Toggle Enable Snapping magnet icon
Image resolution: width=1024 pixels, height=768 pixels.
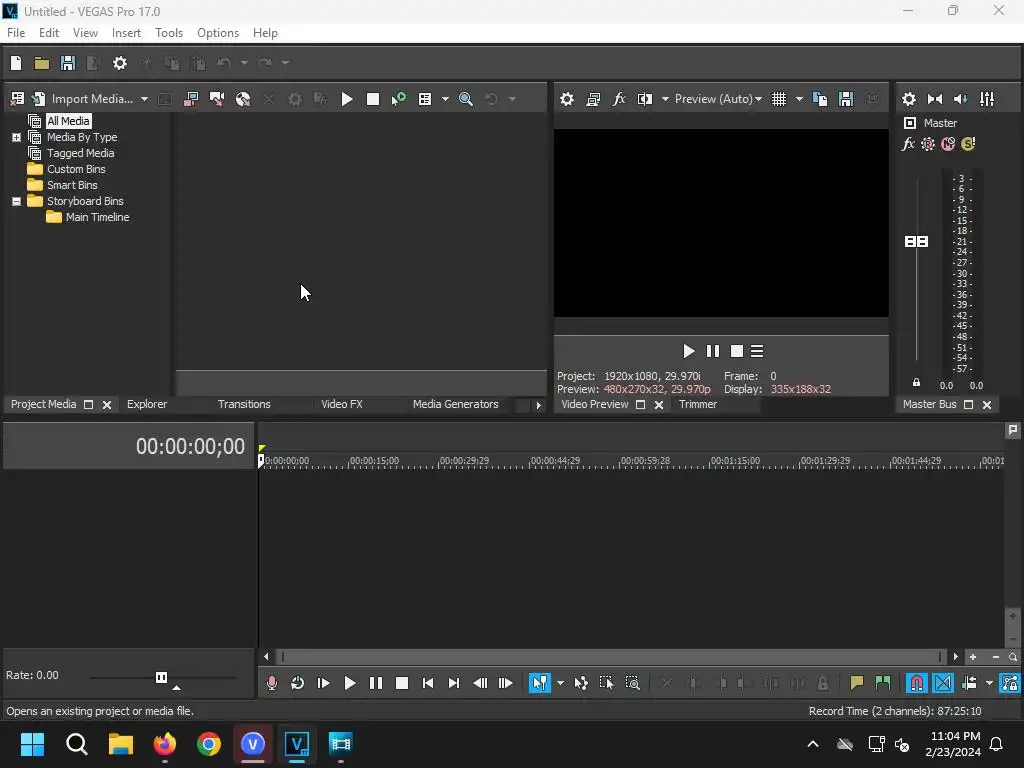point(917,683)
